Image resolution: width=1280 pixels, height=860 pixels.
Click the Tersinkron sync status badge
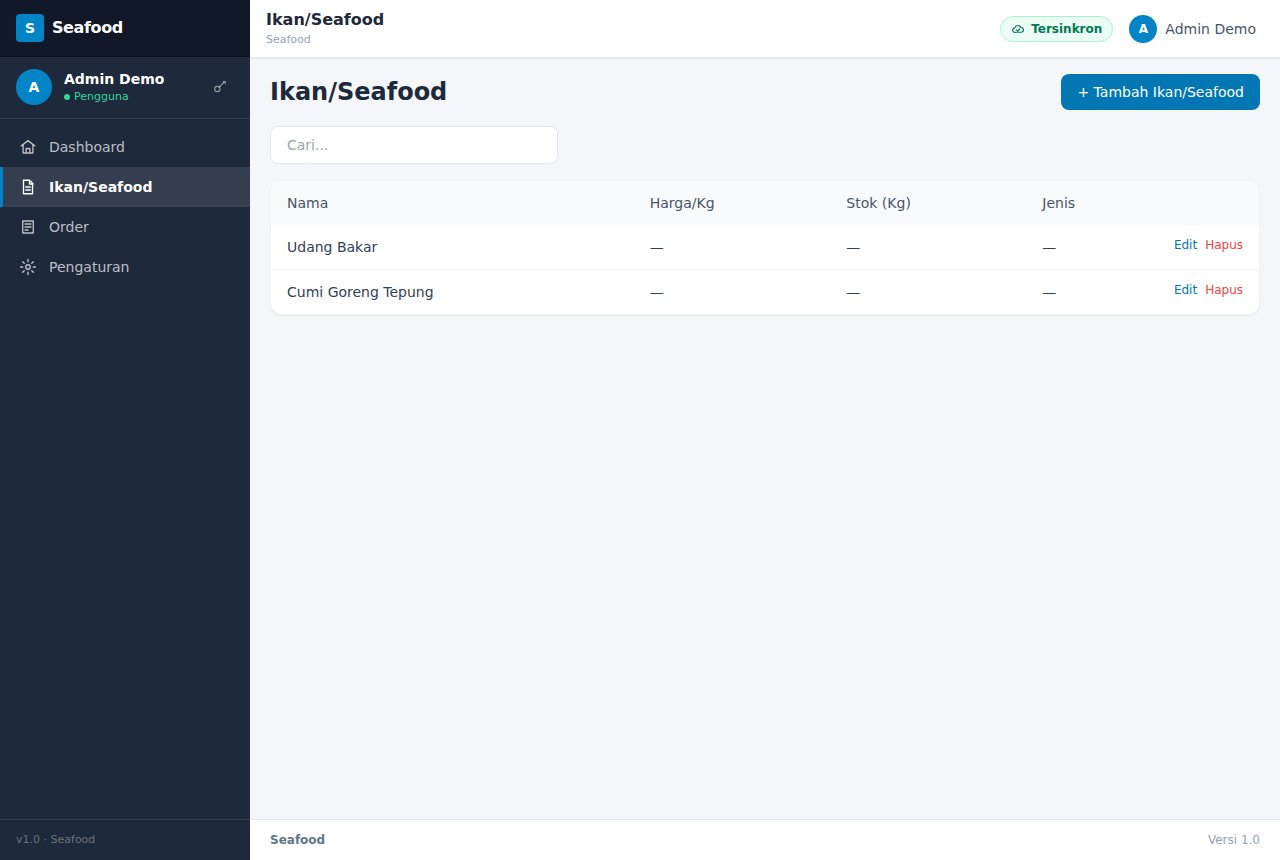1056,29
